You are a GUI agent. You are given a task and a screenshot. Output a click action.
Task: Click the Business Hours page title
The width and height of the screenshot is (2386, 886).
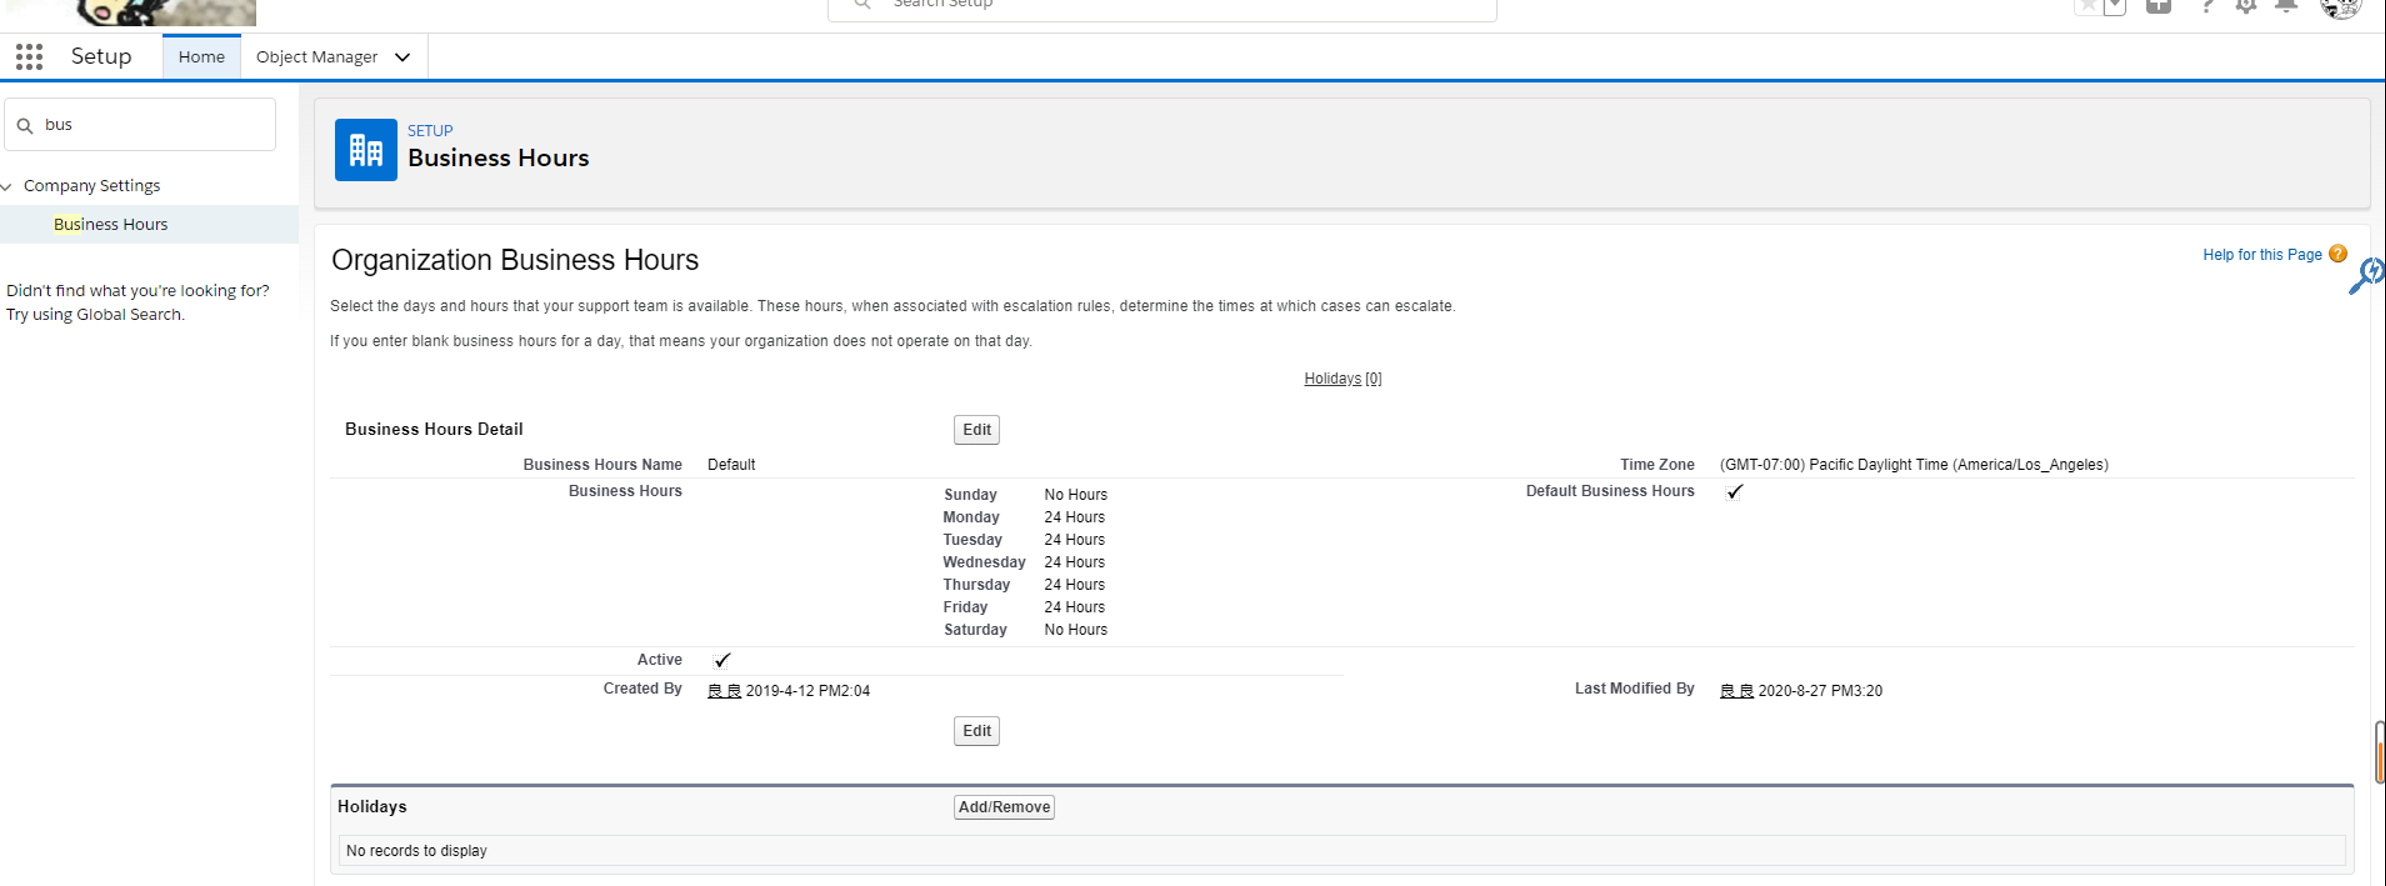click(498, 158)
